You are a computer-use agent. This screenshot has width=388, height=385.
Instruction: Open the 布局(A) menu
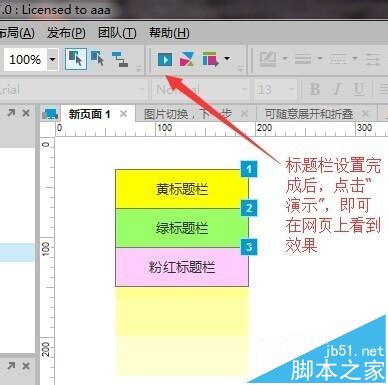17,33
